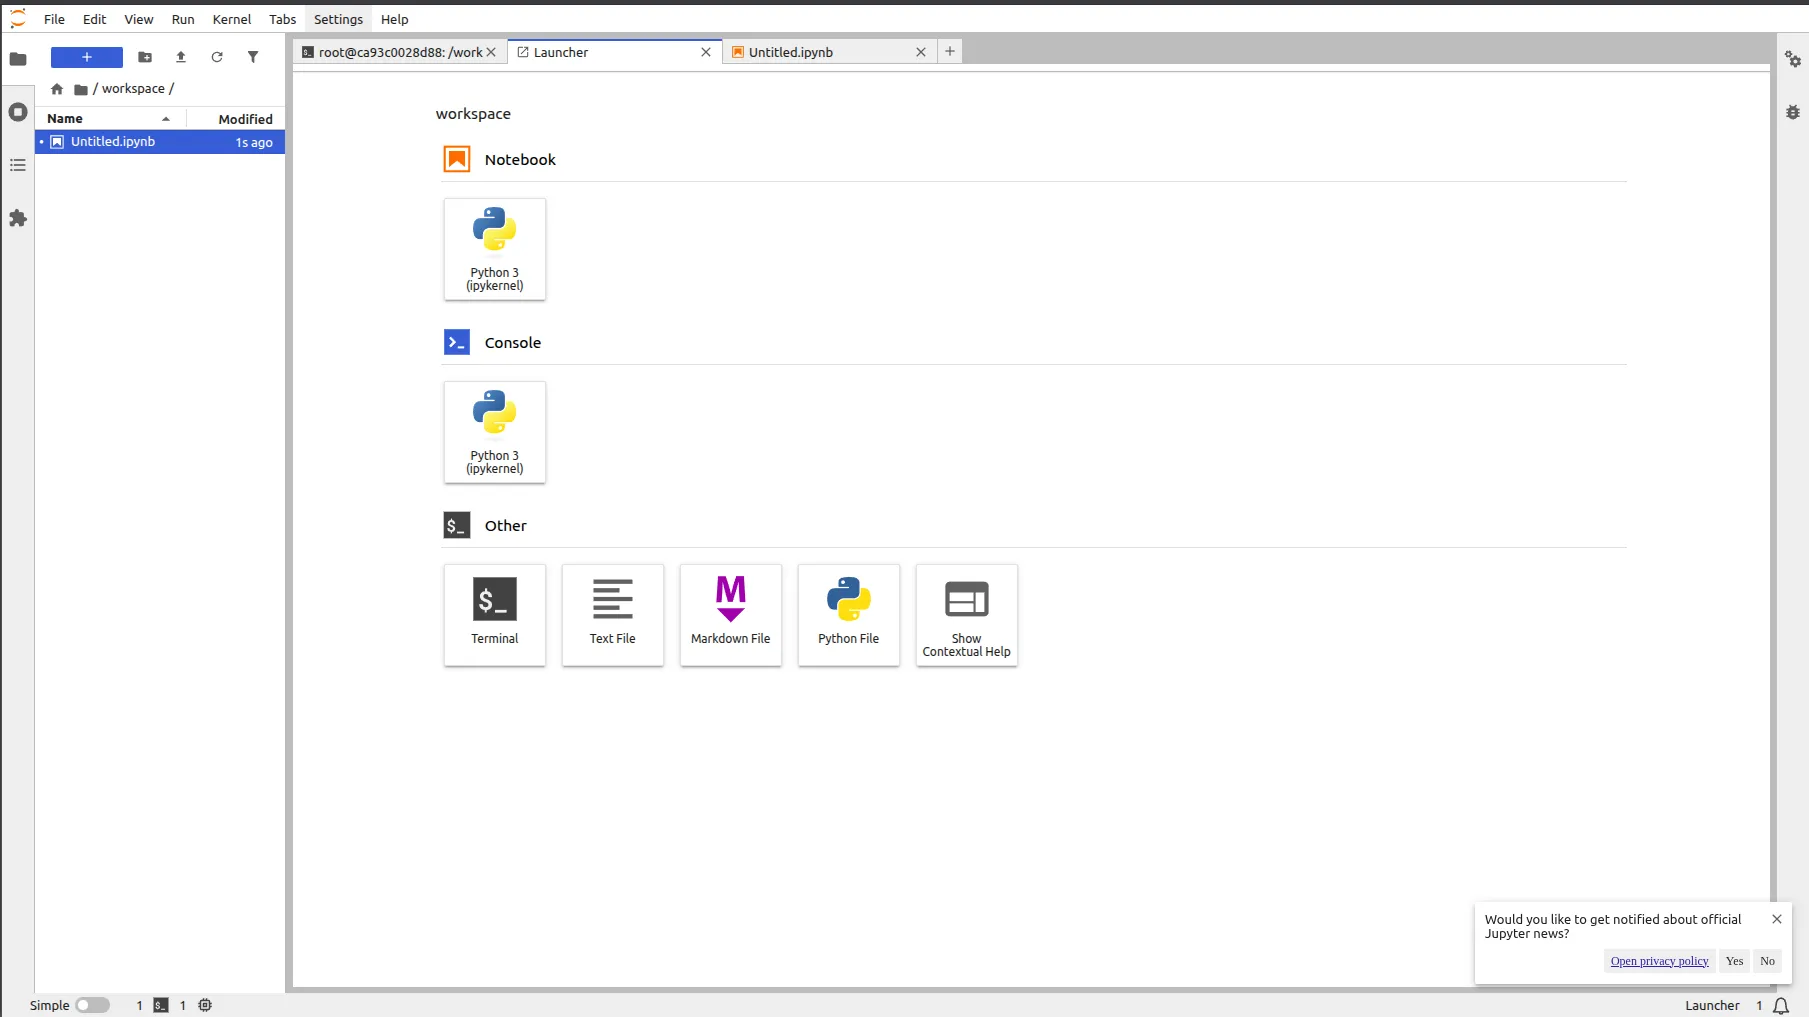Refresh the file browser list
1809x1017 pixels.
pos(217,57)
